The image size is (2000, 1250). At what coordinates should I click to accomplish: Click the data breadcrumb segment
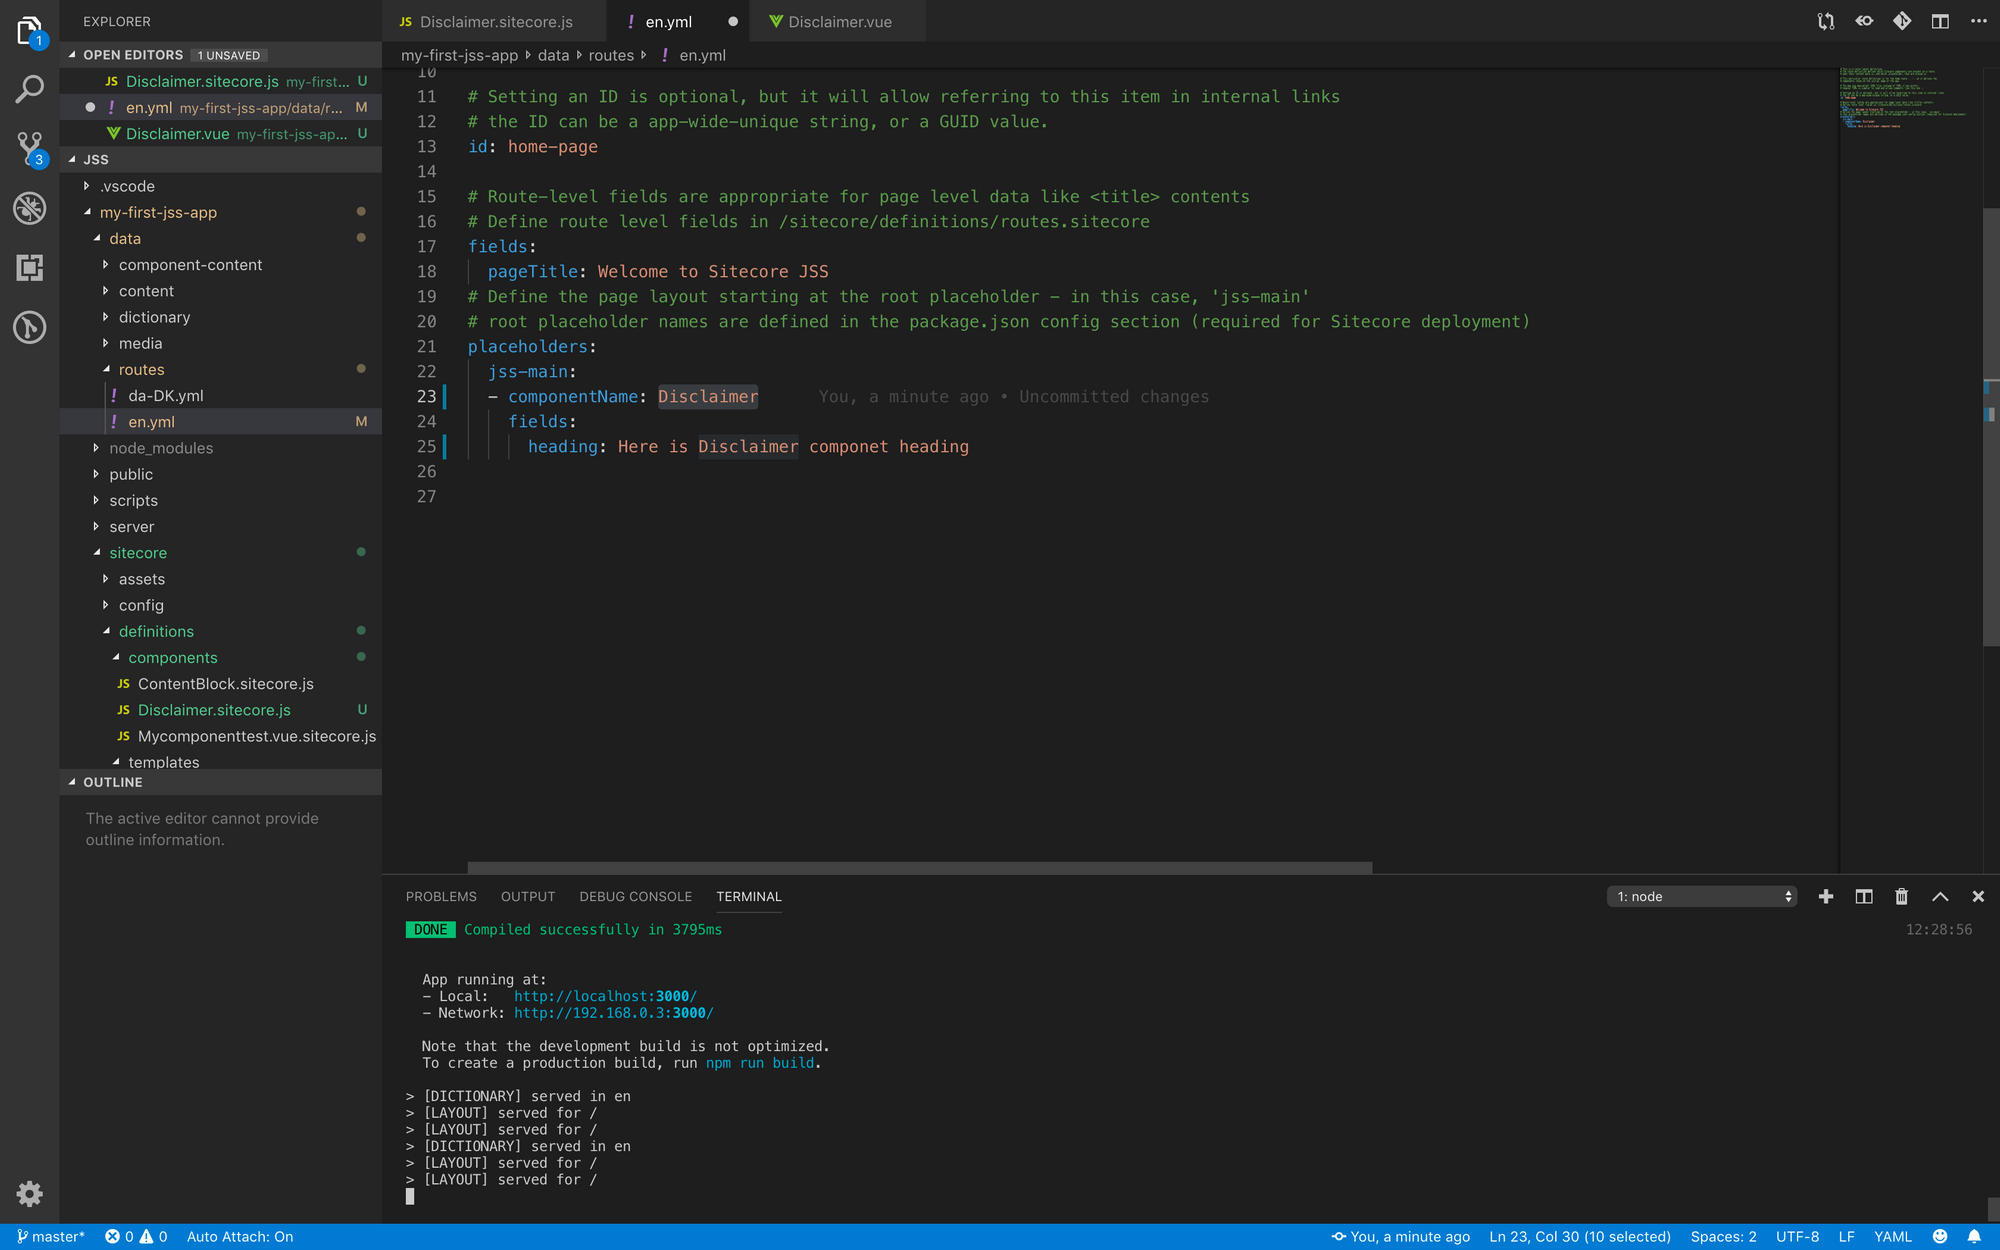click(553, 55)
